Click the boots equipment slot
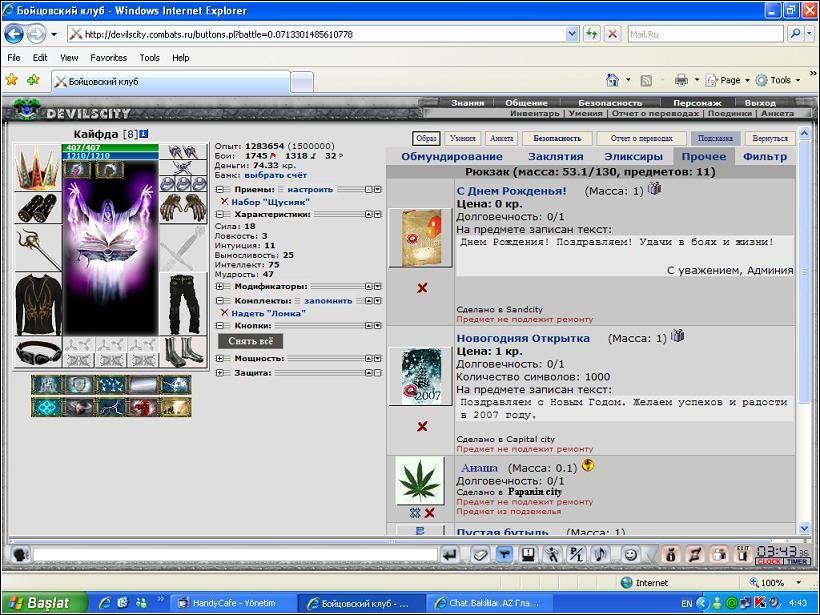The image size is (820, 615). [183, 352]
